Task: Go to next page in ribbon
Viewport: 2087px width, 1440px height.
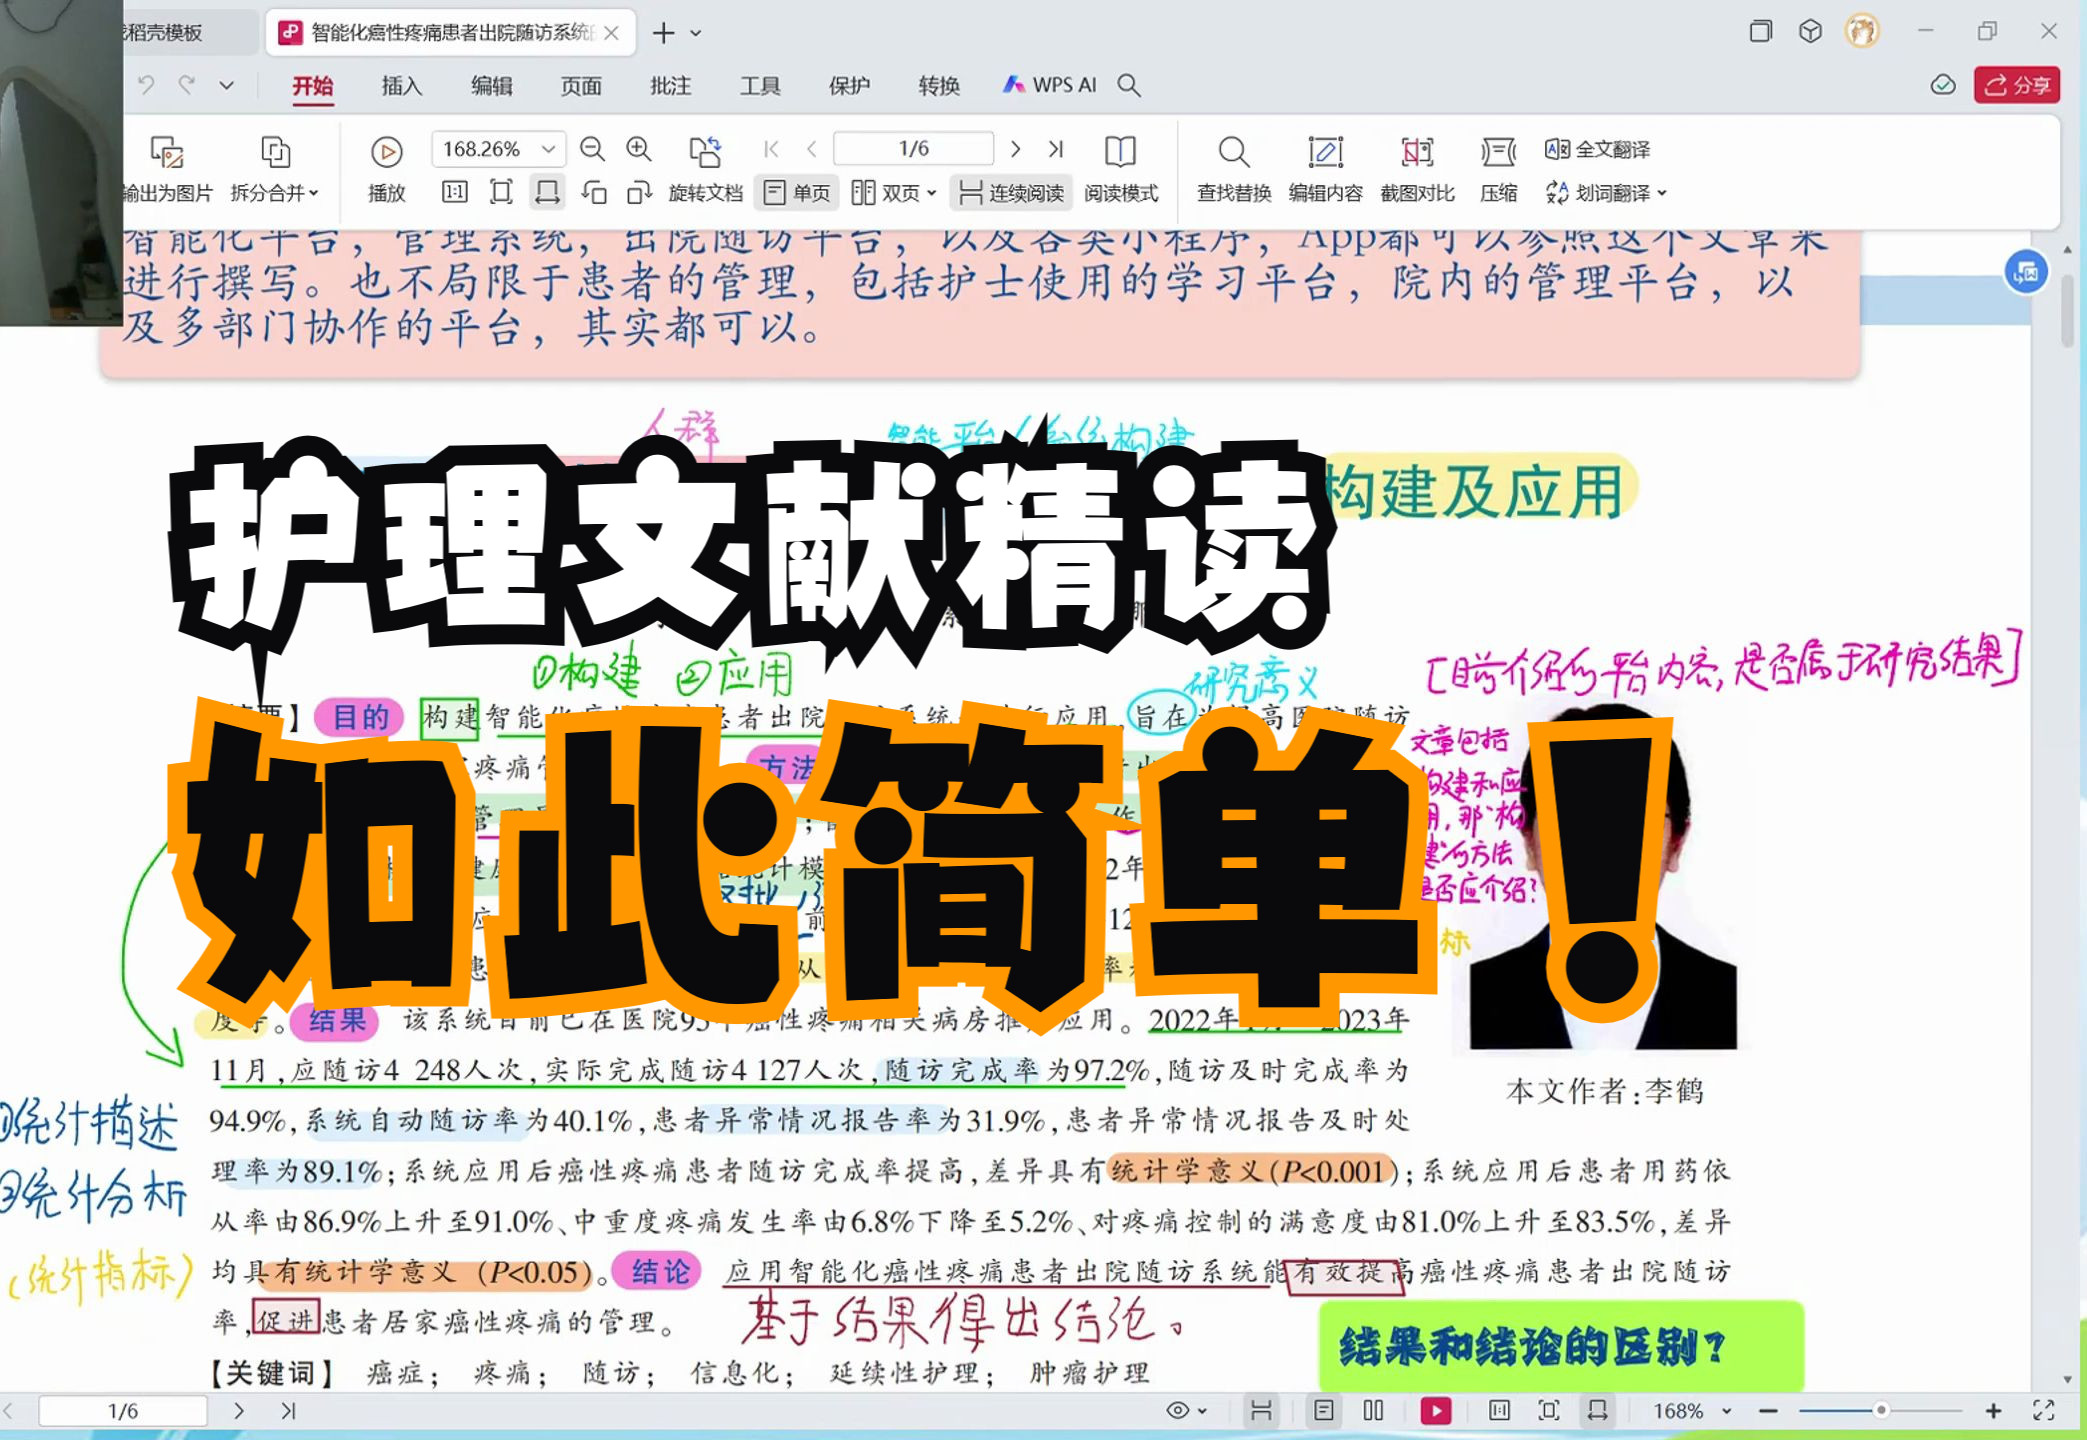Action: pos(1015,149)
